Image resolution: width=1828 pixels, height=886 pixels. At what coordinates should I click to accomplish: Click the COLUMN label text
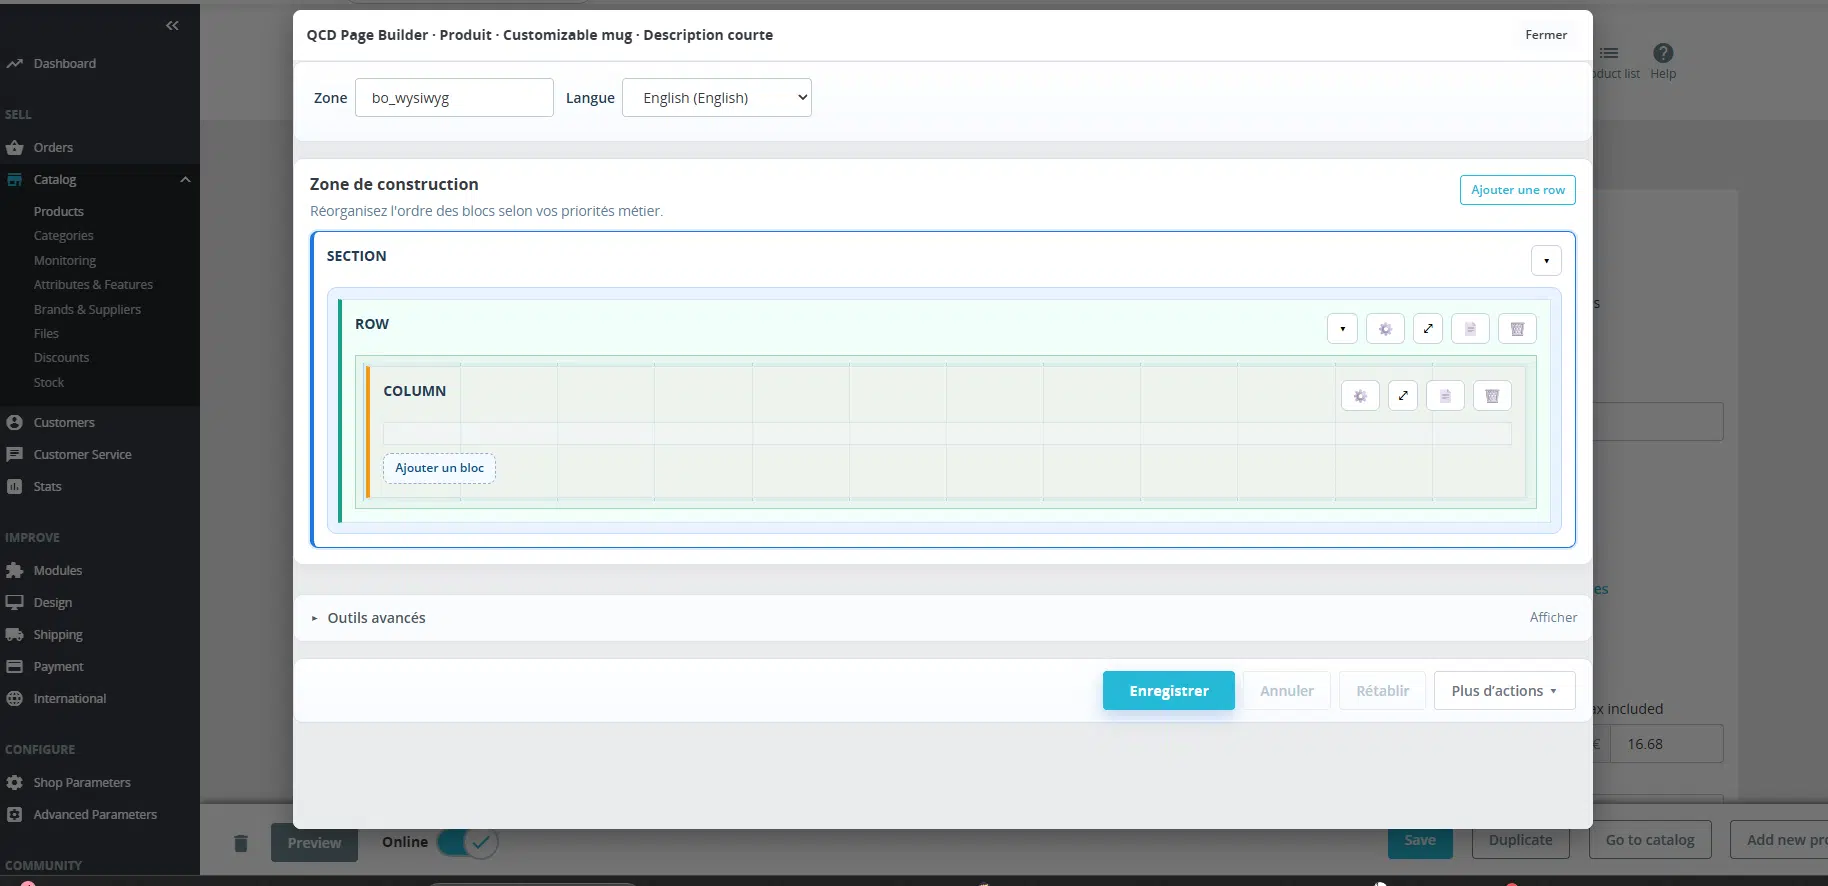point(414,391)
